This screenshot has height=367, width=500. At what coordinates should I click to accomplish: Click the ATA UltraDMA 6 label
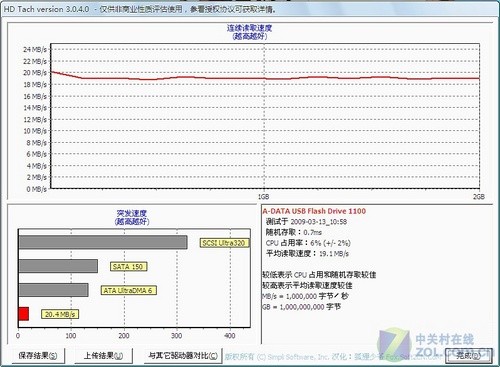click(128, 290)
